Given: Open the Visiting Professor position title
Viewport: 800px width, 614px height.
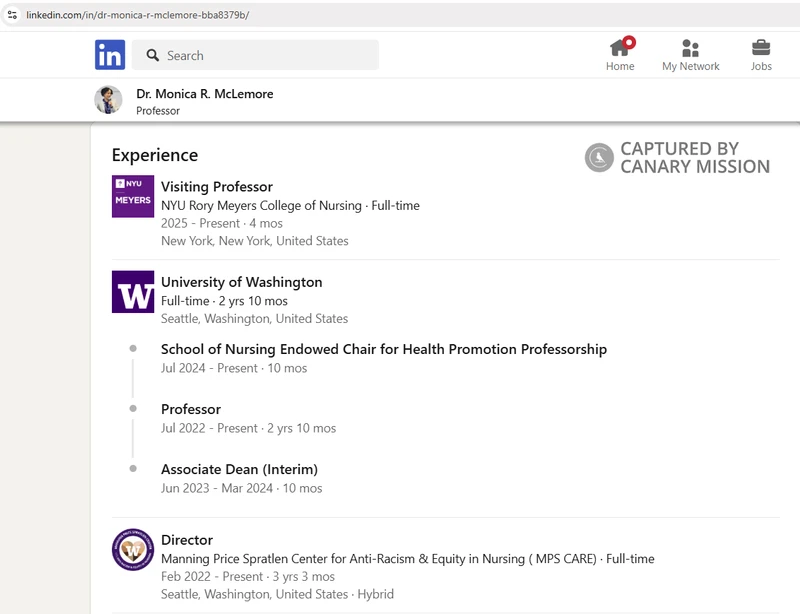Looking at the screenshot, I should pos(217,187).
